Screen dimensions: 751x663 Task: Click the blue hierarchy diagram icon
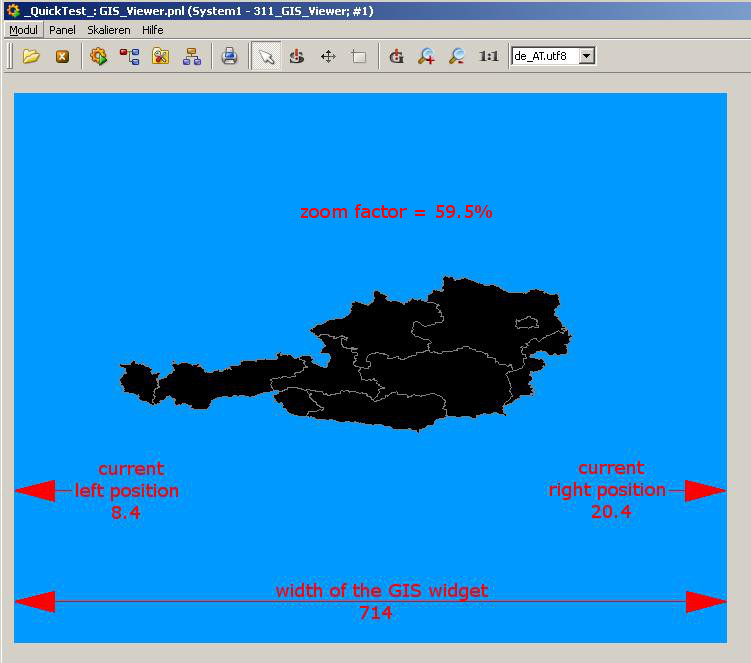coord(191,57)
